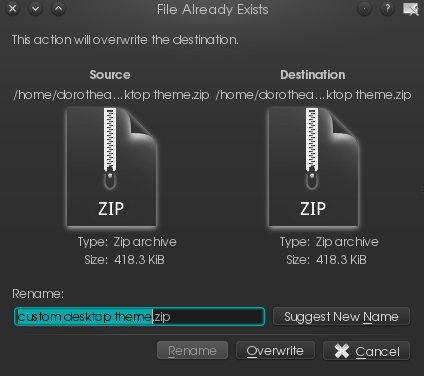424x376 pixels.
Task: Maximize dialog with the up chevron button
Action: pos(58,9)
